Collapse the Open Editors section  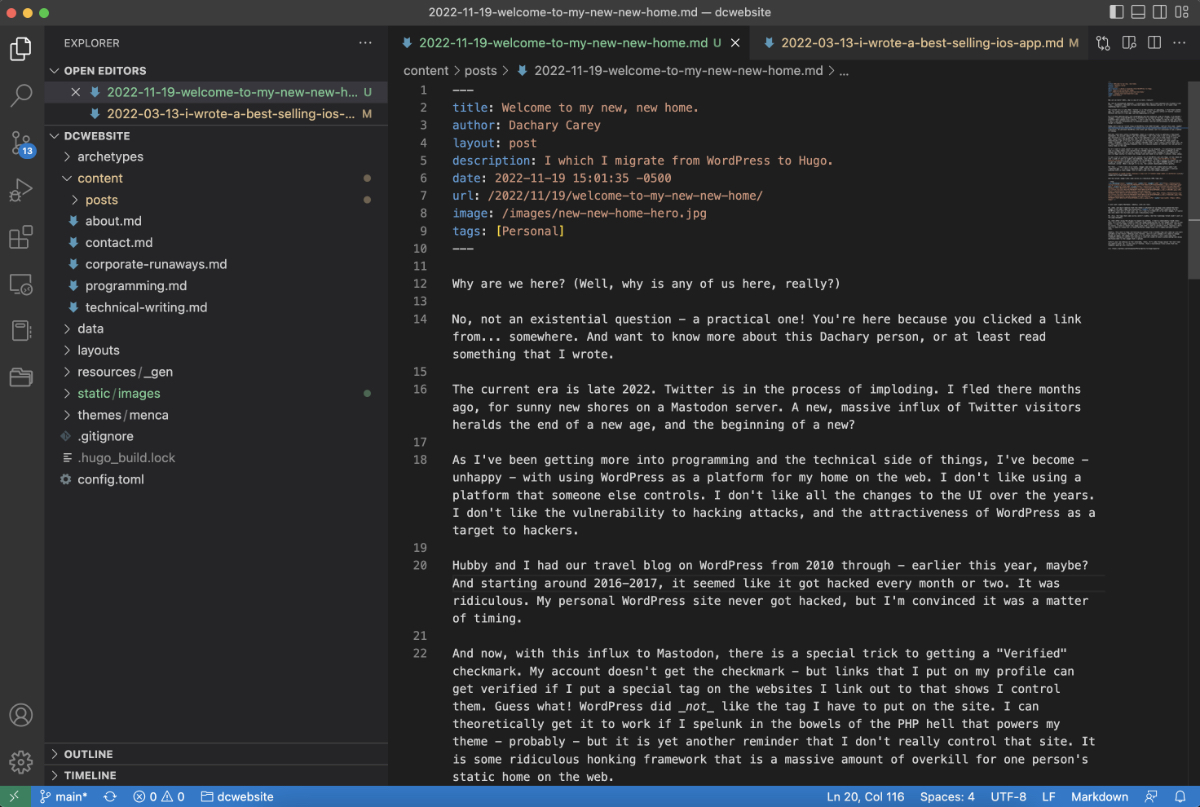click(216, 71)
